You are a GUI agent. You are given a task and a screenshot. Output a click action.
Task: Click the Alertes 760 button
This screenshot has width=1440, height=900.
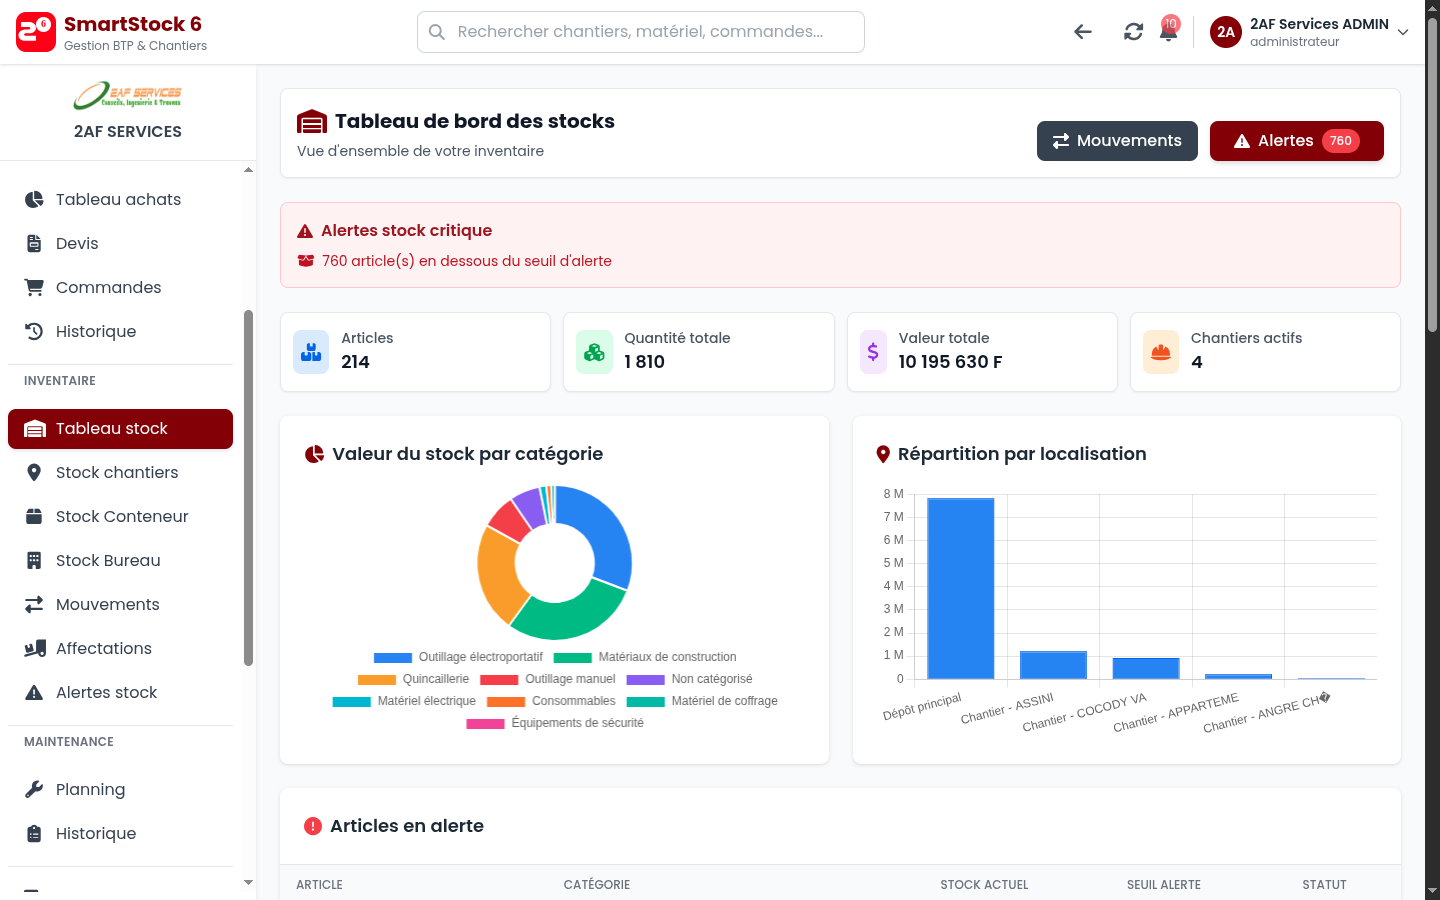tap(1296, 141)
